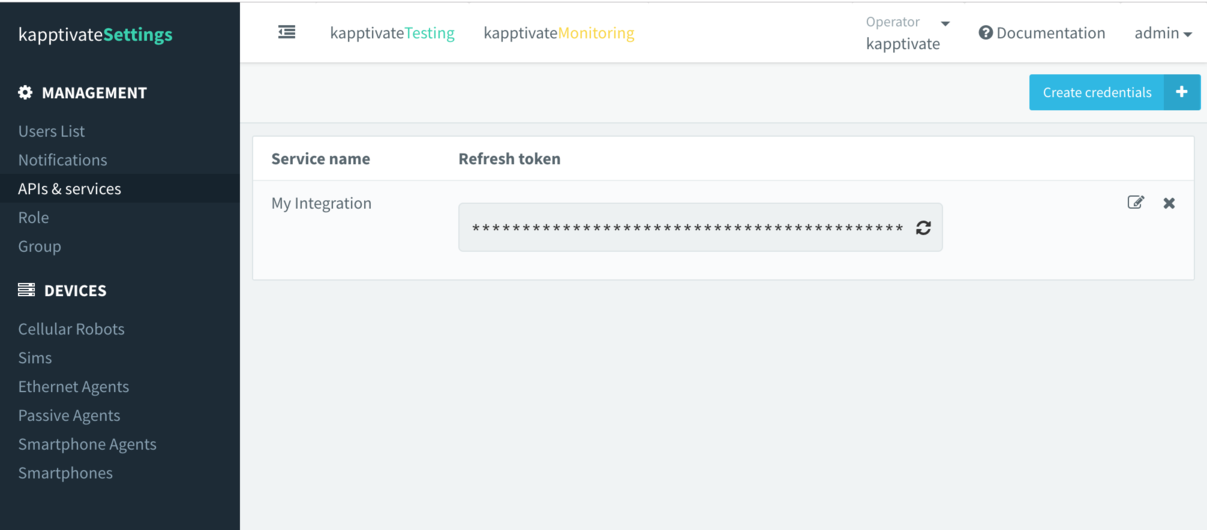Go to Notifications settings
The width and height of the screenshot is (1207, 530).
(x=62, y=160)
